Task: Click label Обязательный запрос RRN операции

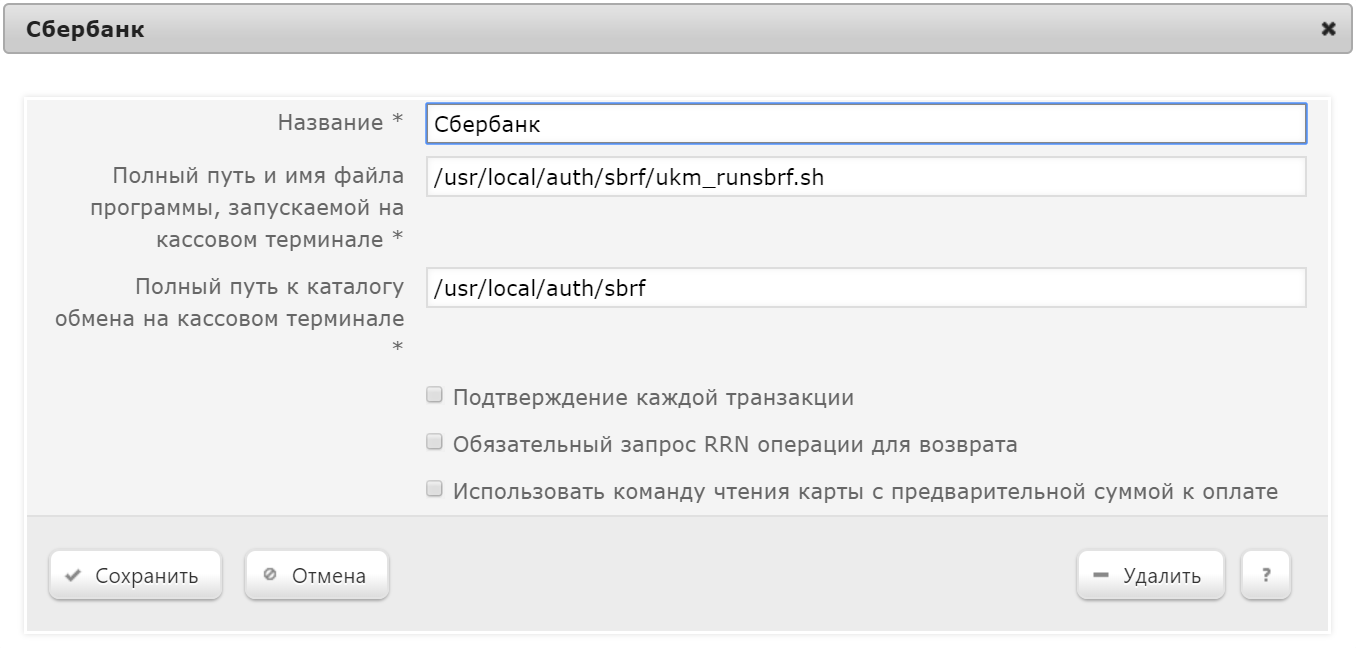Action: click(x=735, y=444)
